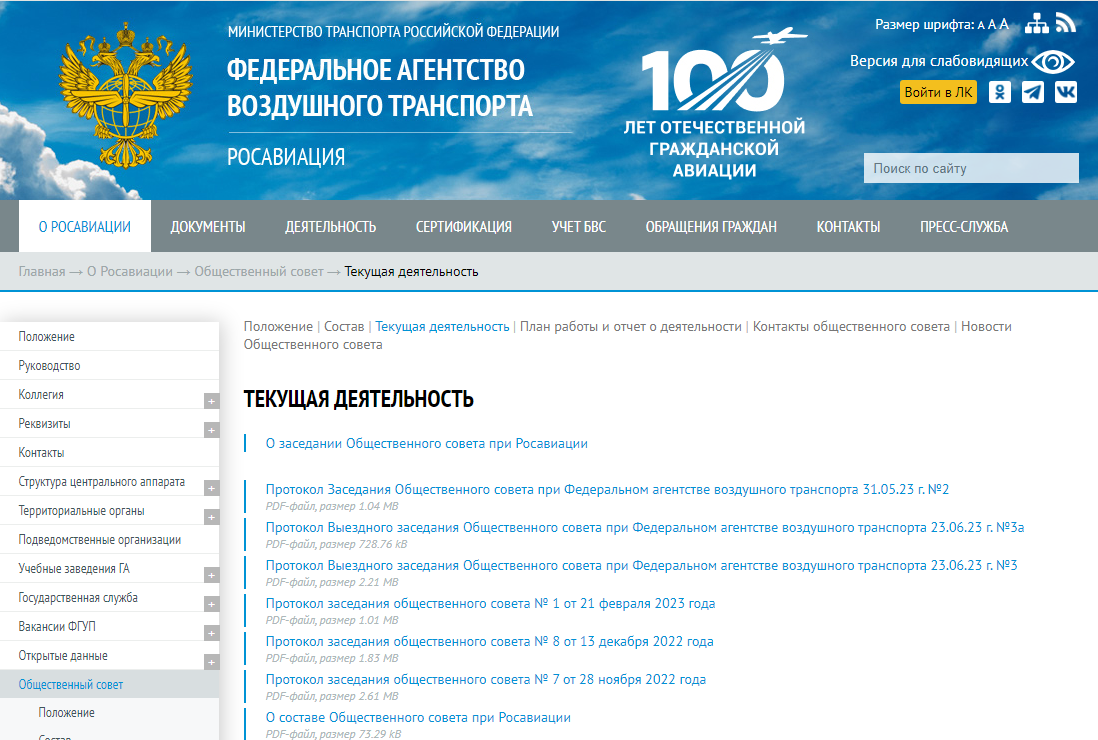The image size is (1098, 740).
Task: Switch to 'Положение' sub-tab above heading
Action: click(278, 326)
